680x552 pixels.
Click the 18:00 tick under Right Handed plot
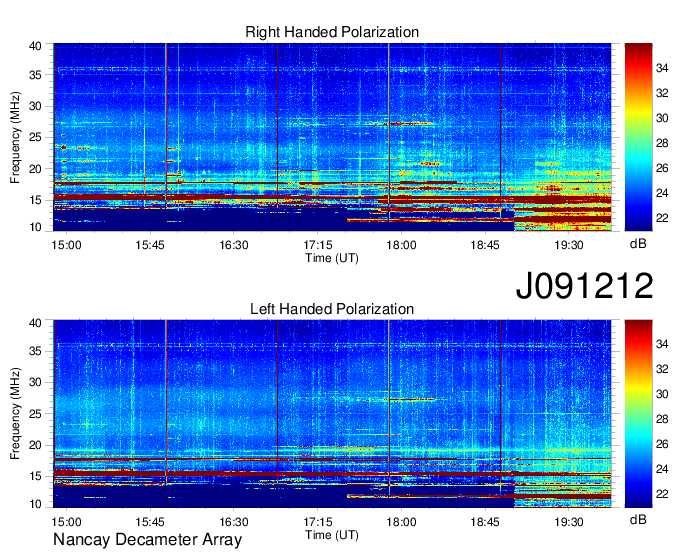(401, 245)
